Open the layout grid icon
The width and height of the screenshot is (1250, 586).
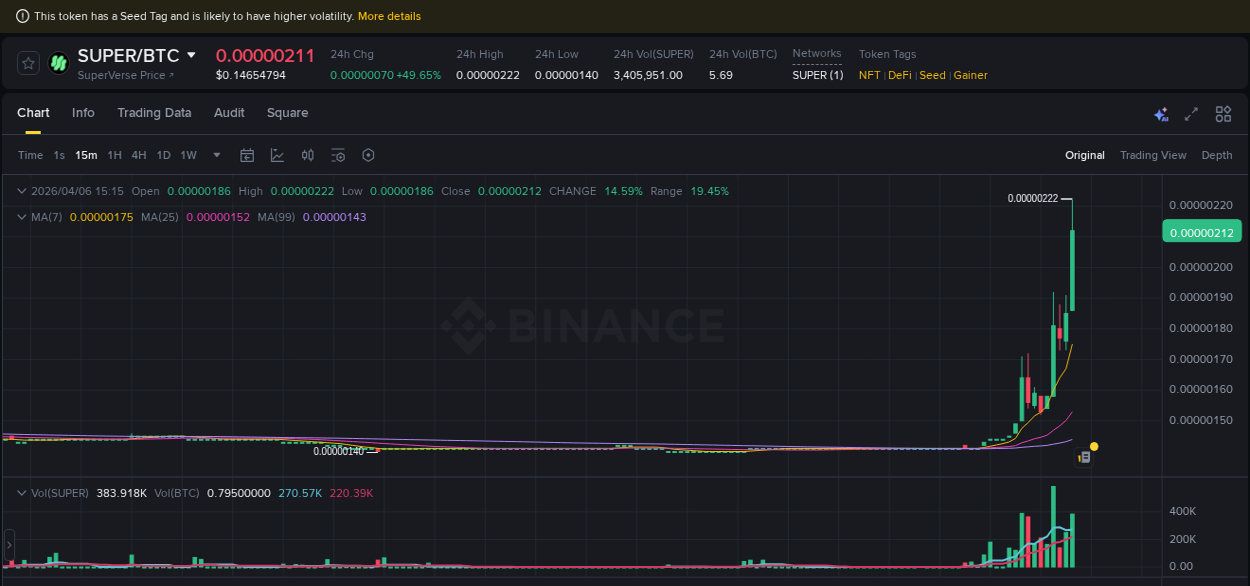coord(1223,114)
